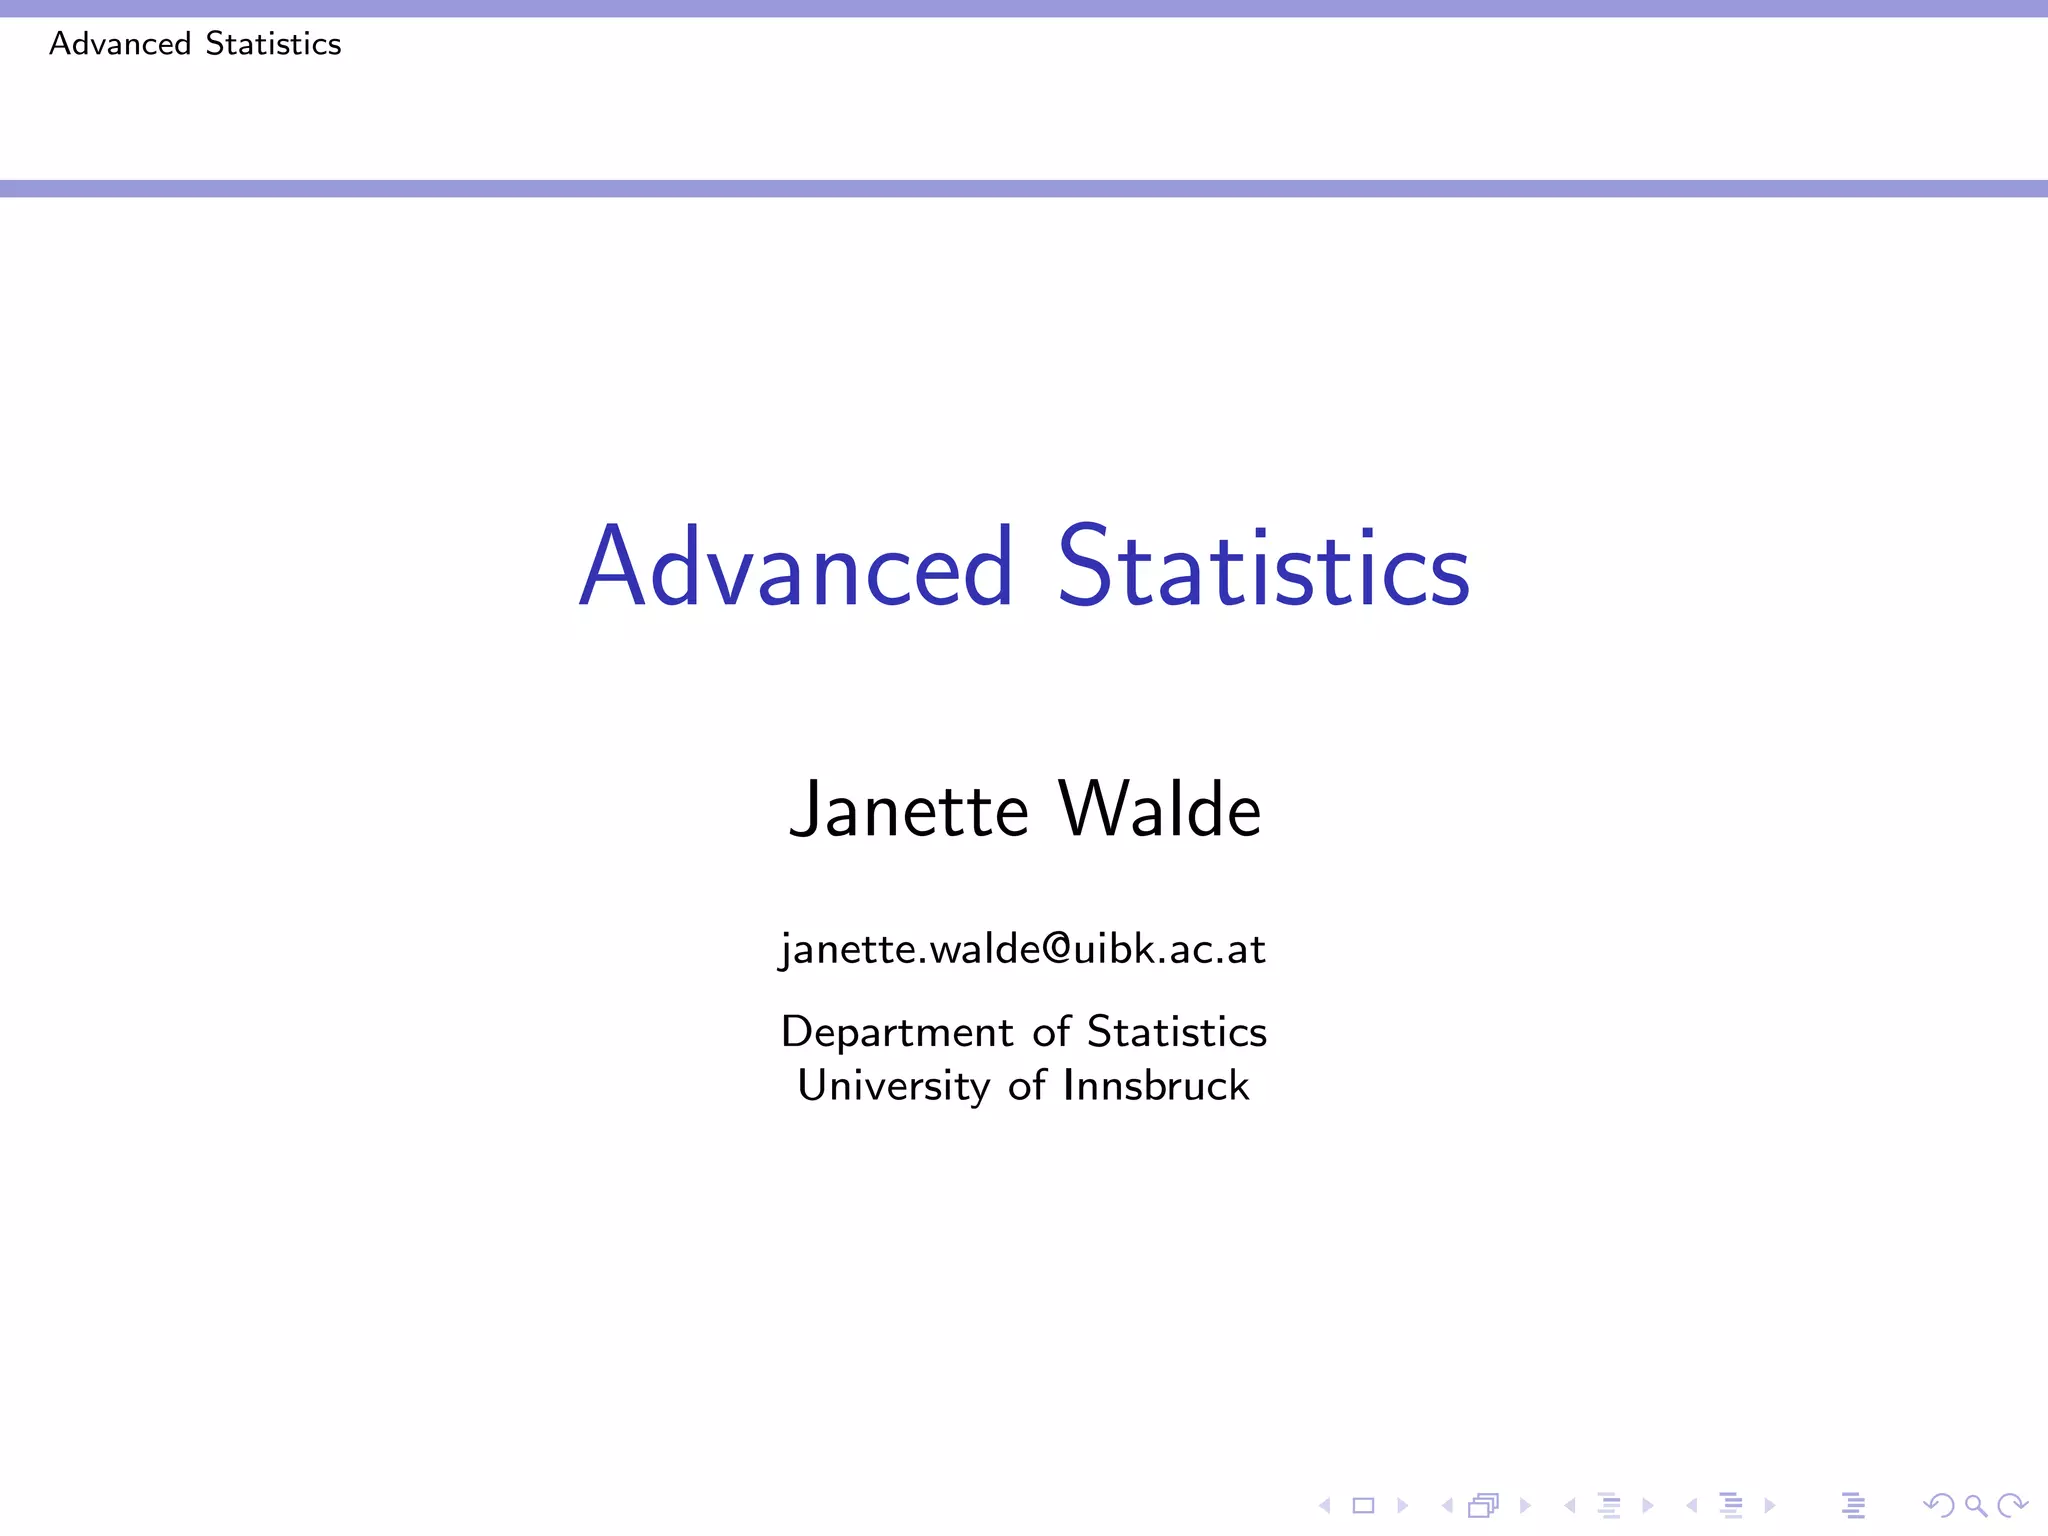Click the slide rectangle navigation icon
This screenshot has height=1536, width=2048.
[1363, 1505]
